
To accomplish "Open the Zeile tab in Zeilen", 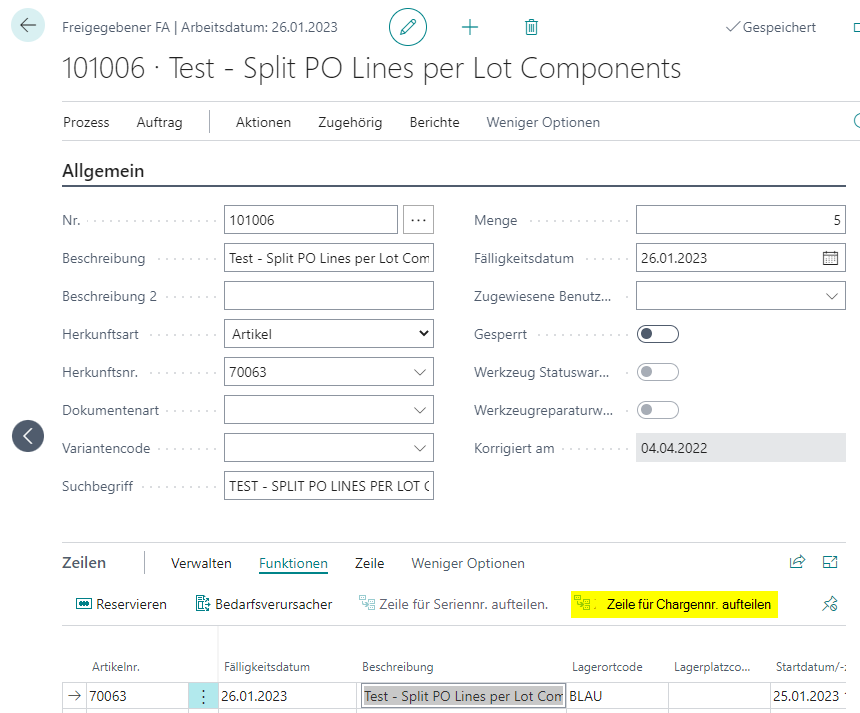I will 369,563.
